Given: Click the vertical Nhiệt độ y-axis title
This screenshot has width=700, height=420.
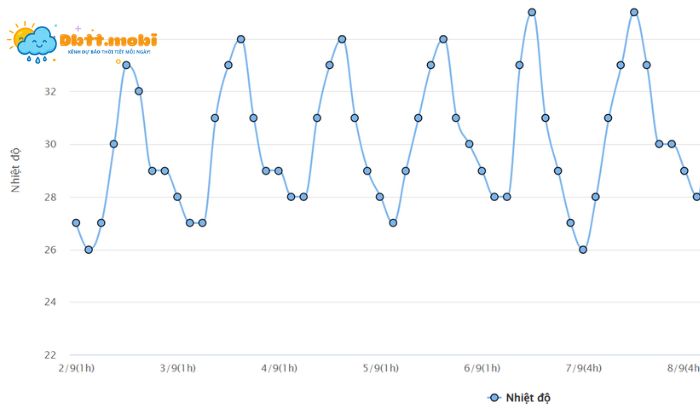Looking at the screenshot, I should point(17,170).
